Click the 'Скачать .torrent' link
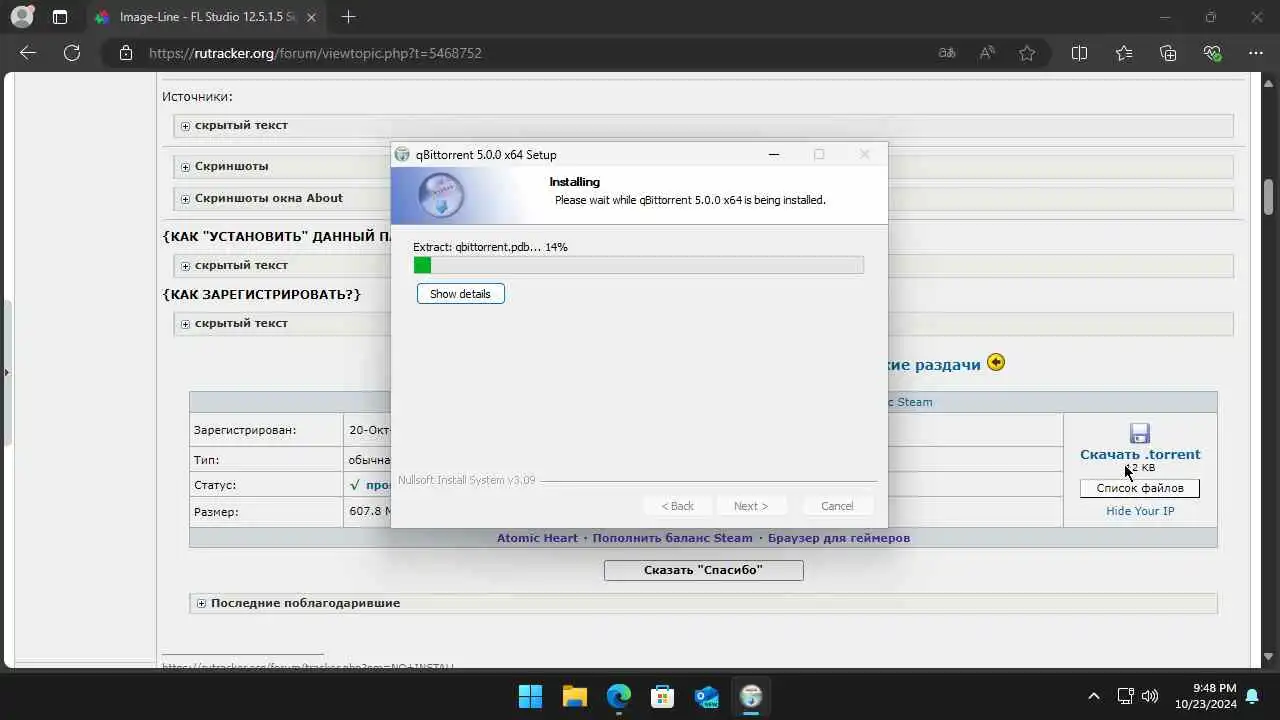This screenshot has width=1280, height=720. tap(1140, 454)
